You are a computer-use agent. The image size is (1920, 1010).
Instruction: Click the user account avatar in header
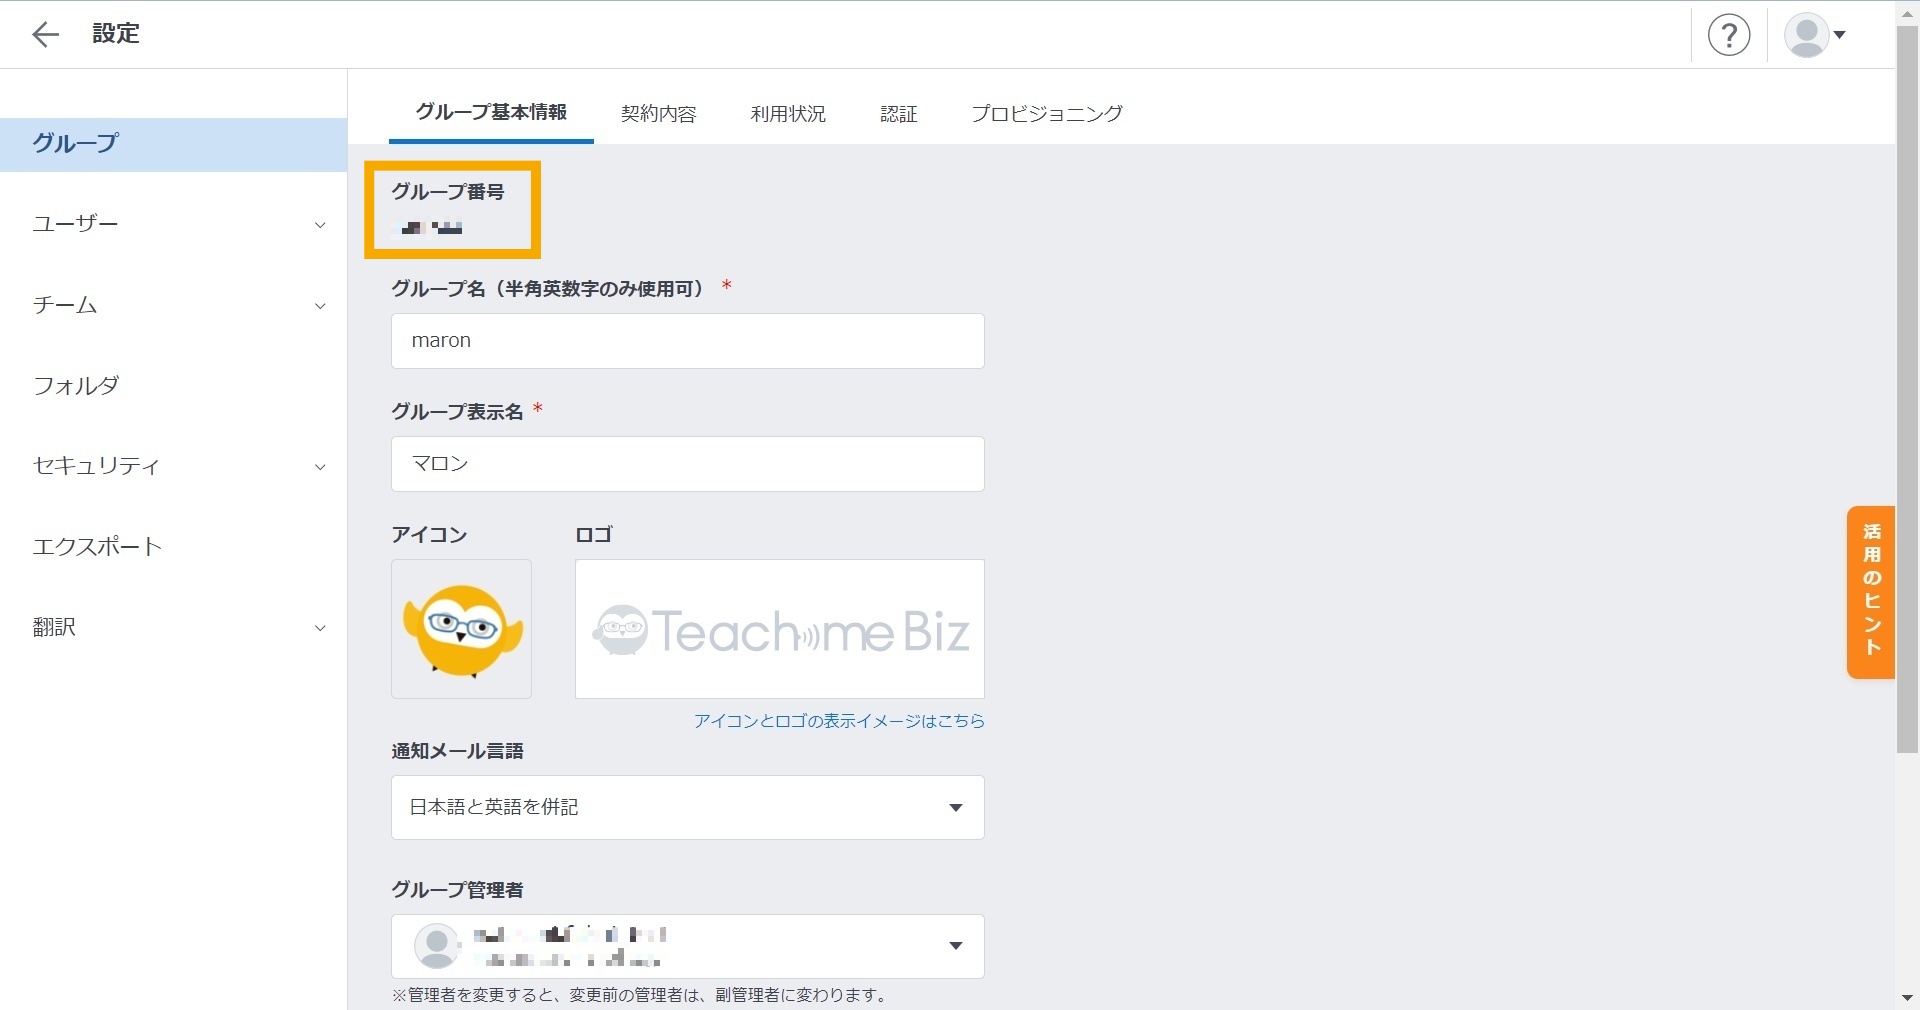[1808, 34]
